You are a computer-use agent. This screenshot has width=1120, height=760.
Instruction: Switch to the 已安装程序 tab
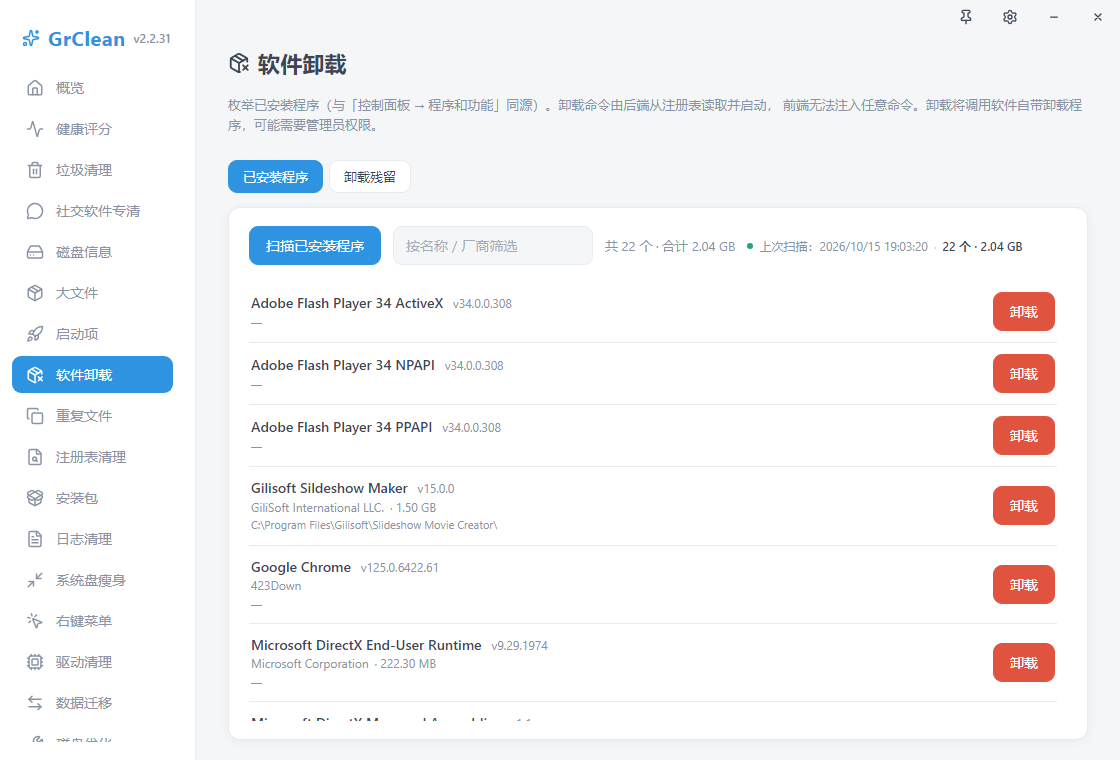tap(276, 176)
